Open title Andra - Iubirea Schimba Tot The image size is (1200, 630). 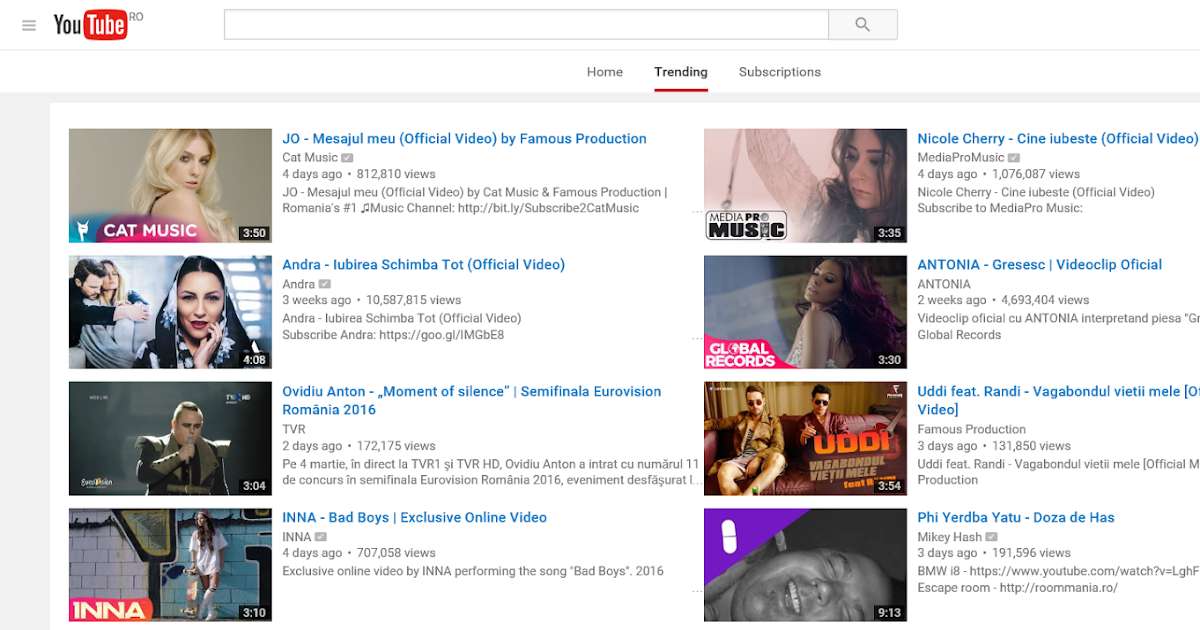pos(423,265)
